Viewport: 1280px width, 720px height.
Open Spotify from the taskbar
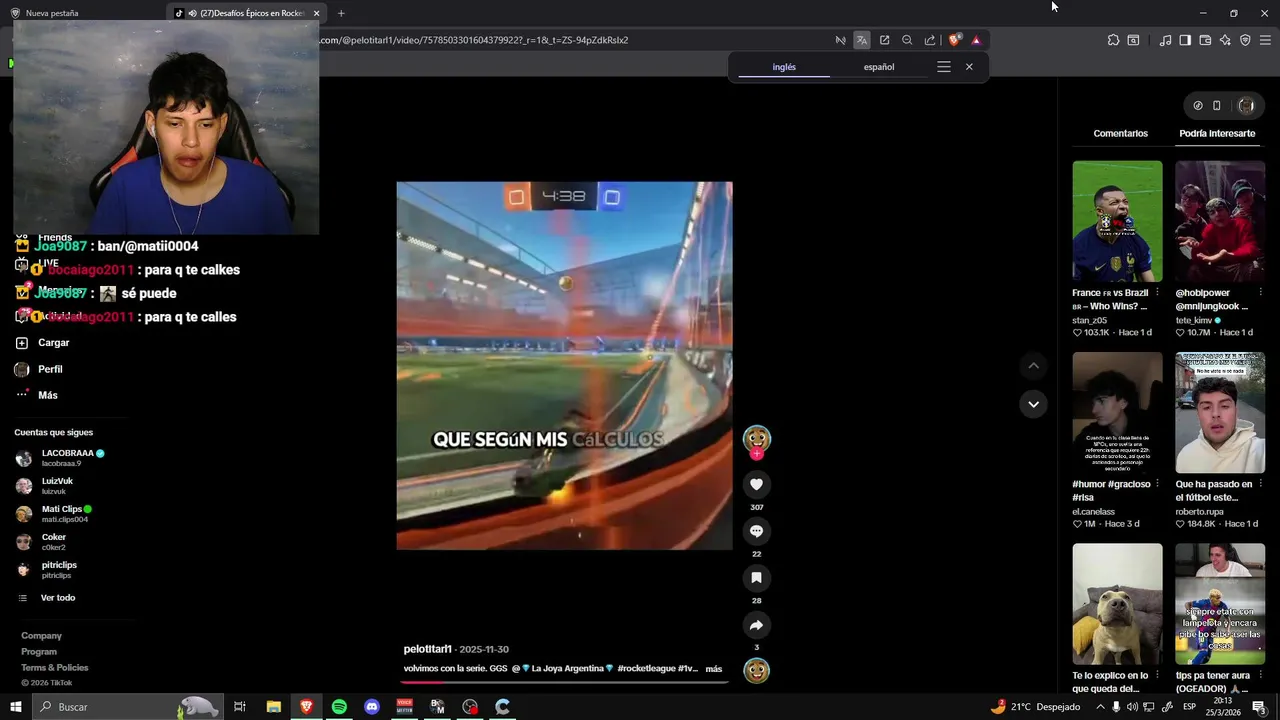click(339, 707)
